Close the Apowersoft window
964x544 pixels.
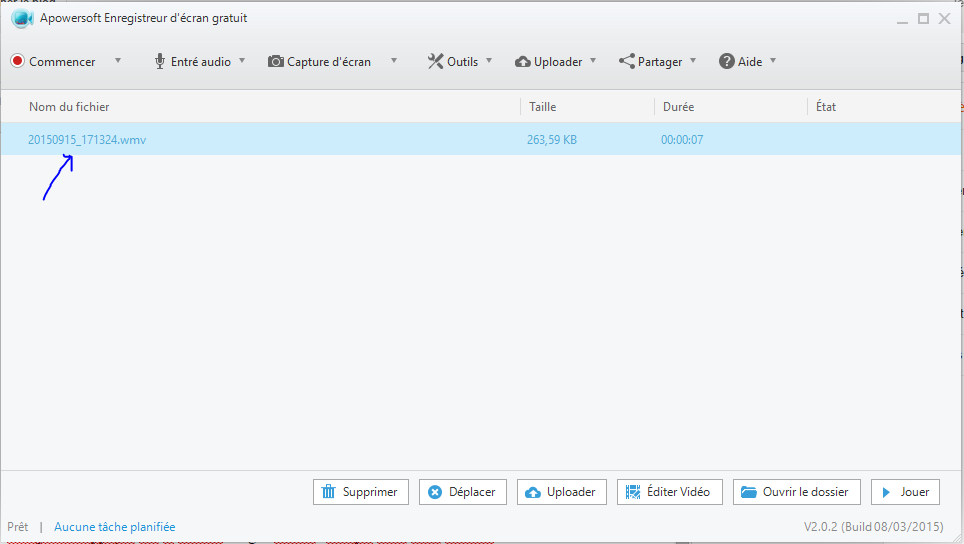pyautogui.click(x=945, y=18)
